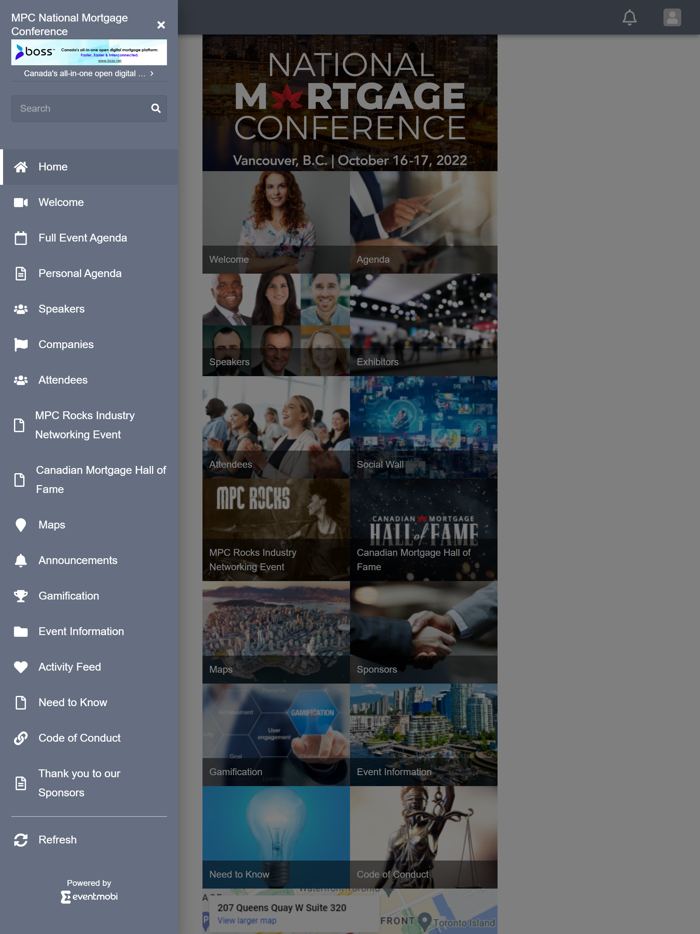Viewport: 700px width, 934px height.
Task: Open the user profile avatar icon
Action: pos(672,17)
